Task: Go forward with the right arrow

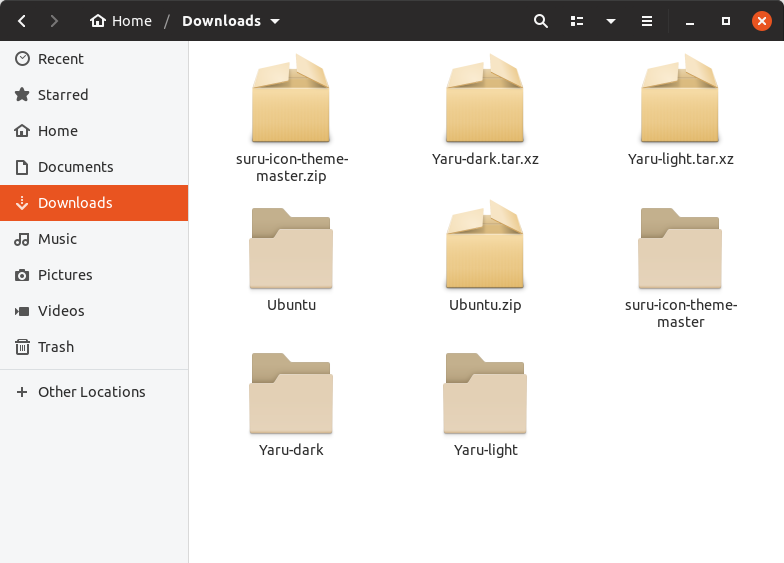Action: (x=54, y=21)
